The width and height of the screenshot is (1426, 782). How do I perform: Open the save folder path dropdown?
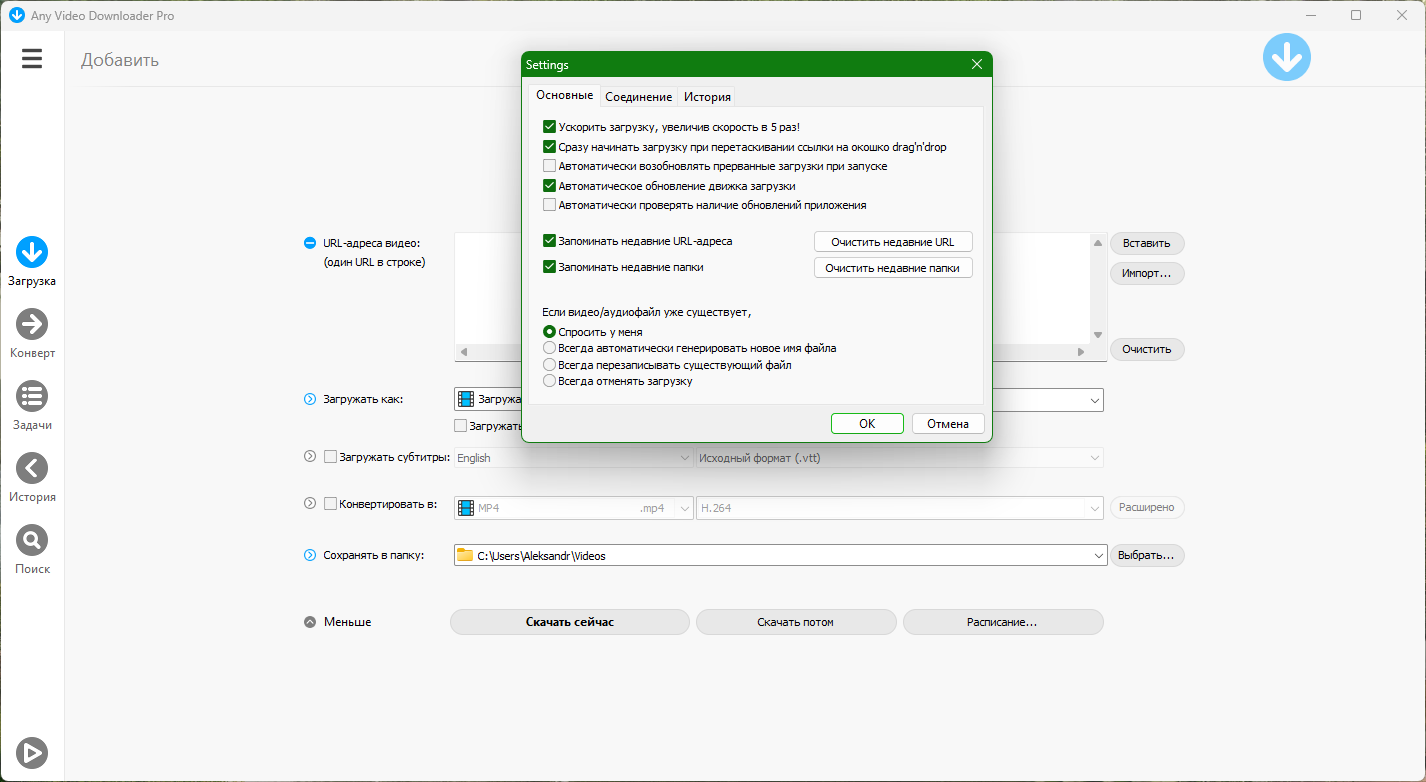[x=1098, y=555]
